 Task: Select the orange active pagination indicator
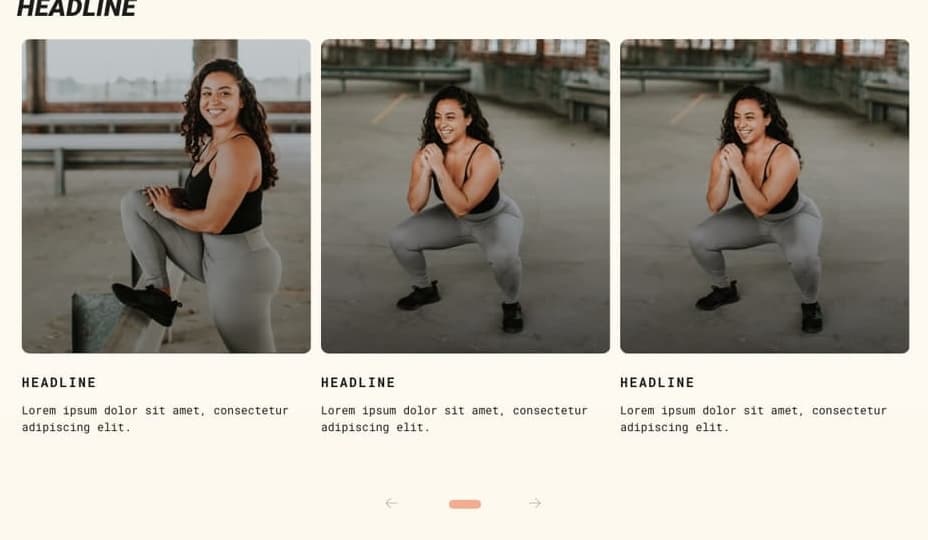(465, 504)
